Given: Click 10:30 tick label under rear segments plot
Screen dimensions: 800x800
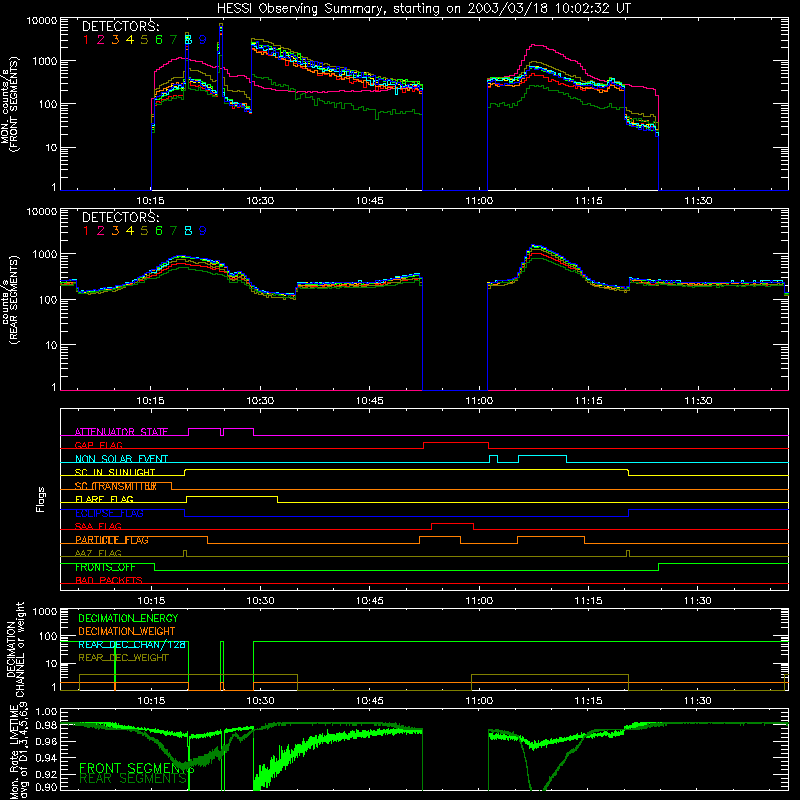Looking at the screenshot, I should tap(260, 401).
